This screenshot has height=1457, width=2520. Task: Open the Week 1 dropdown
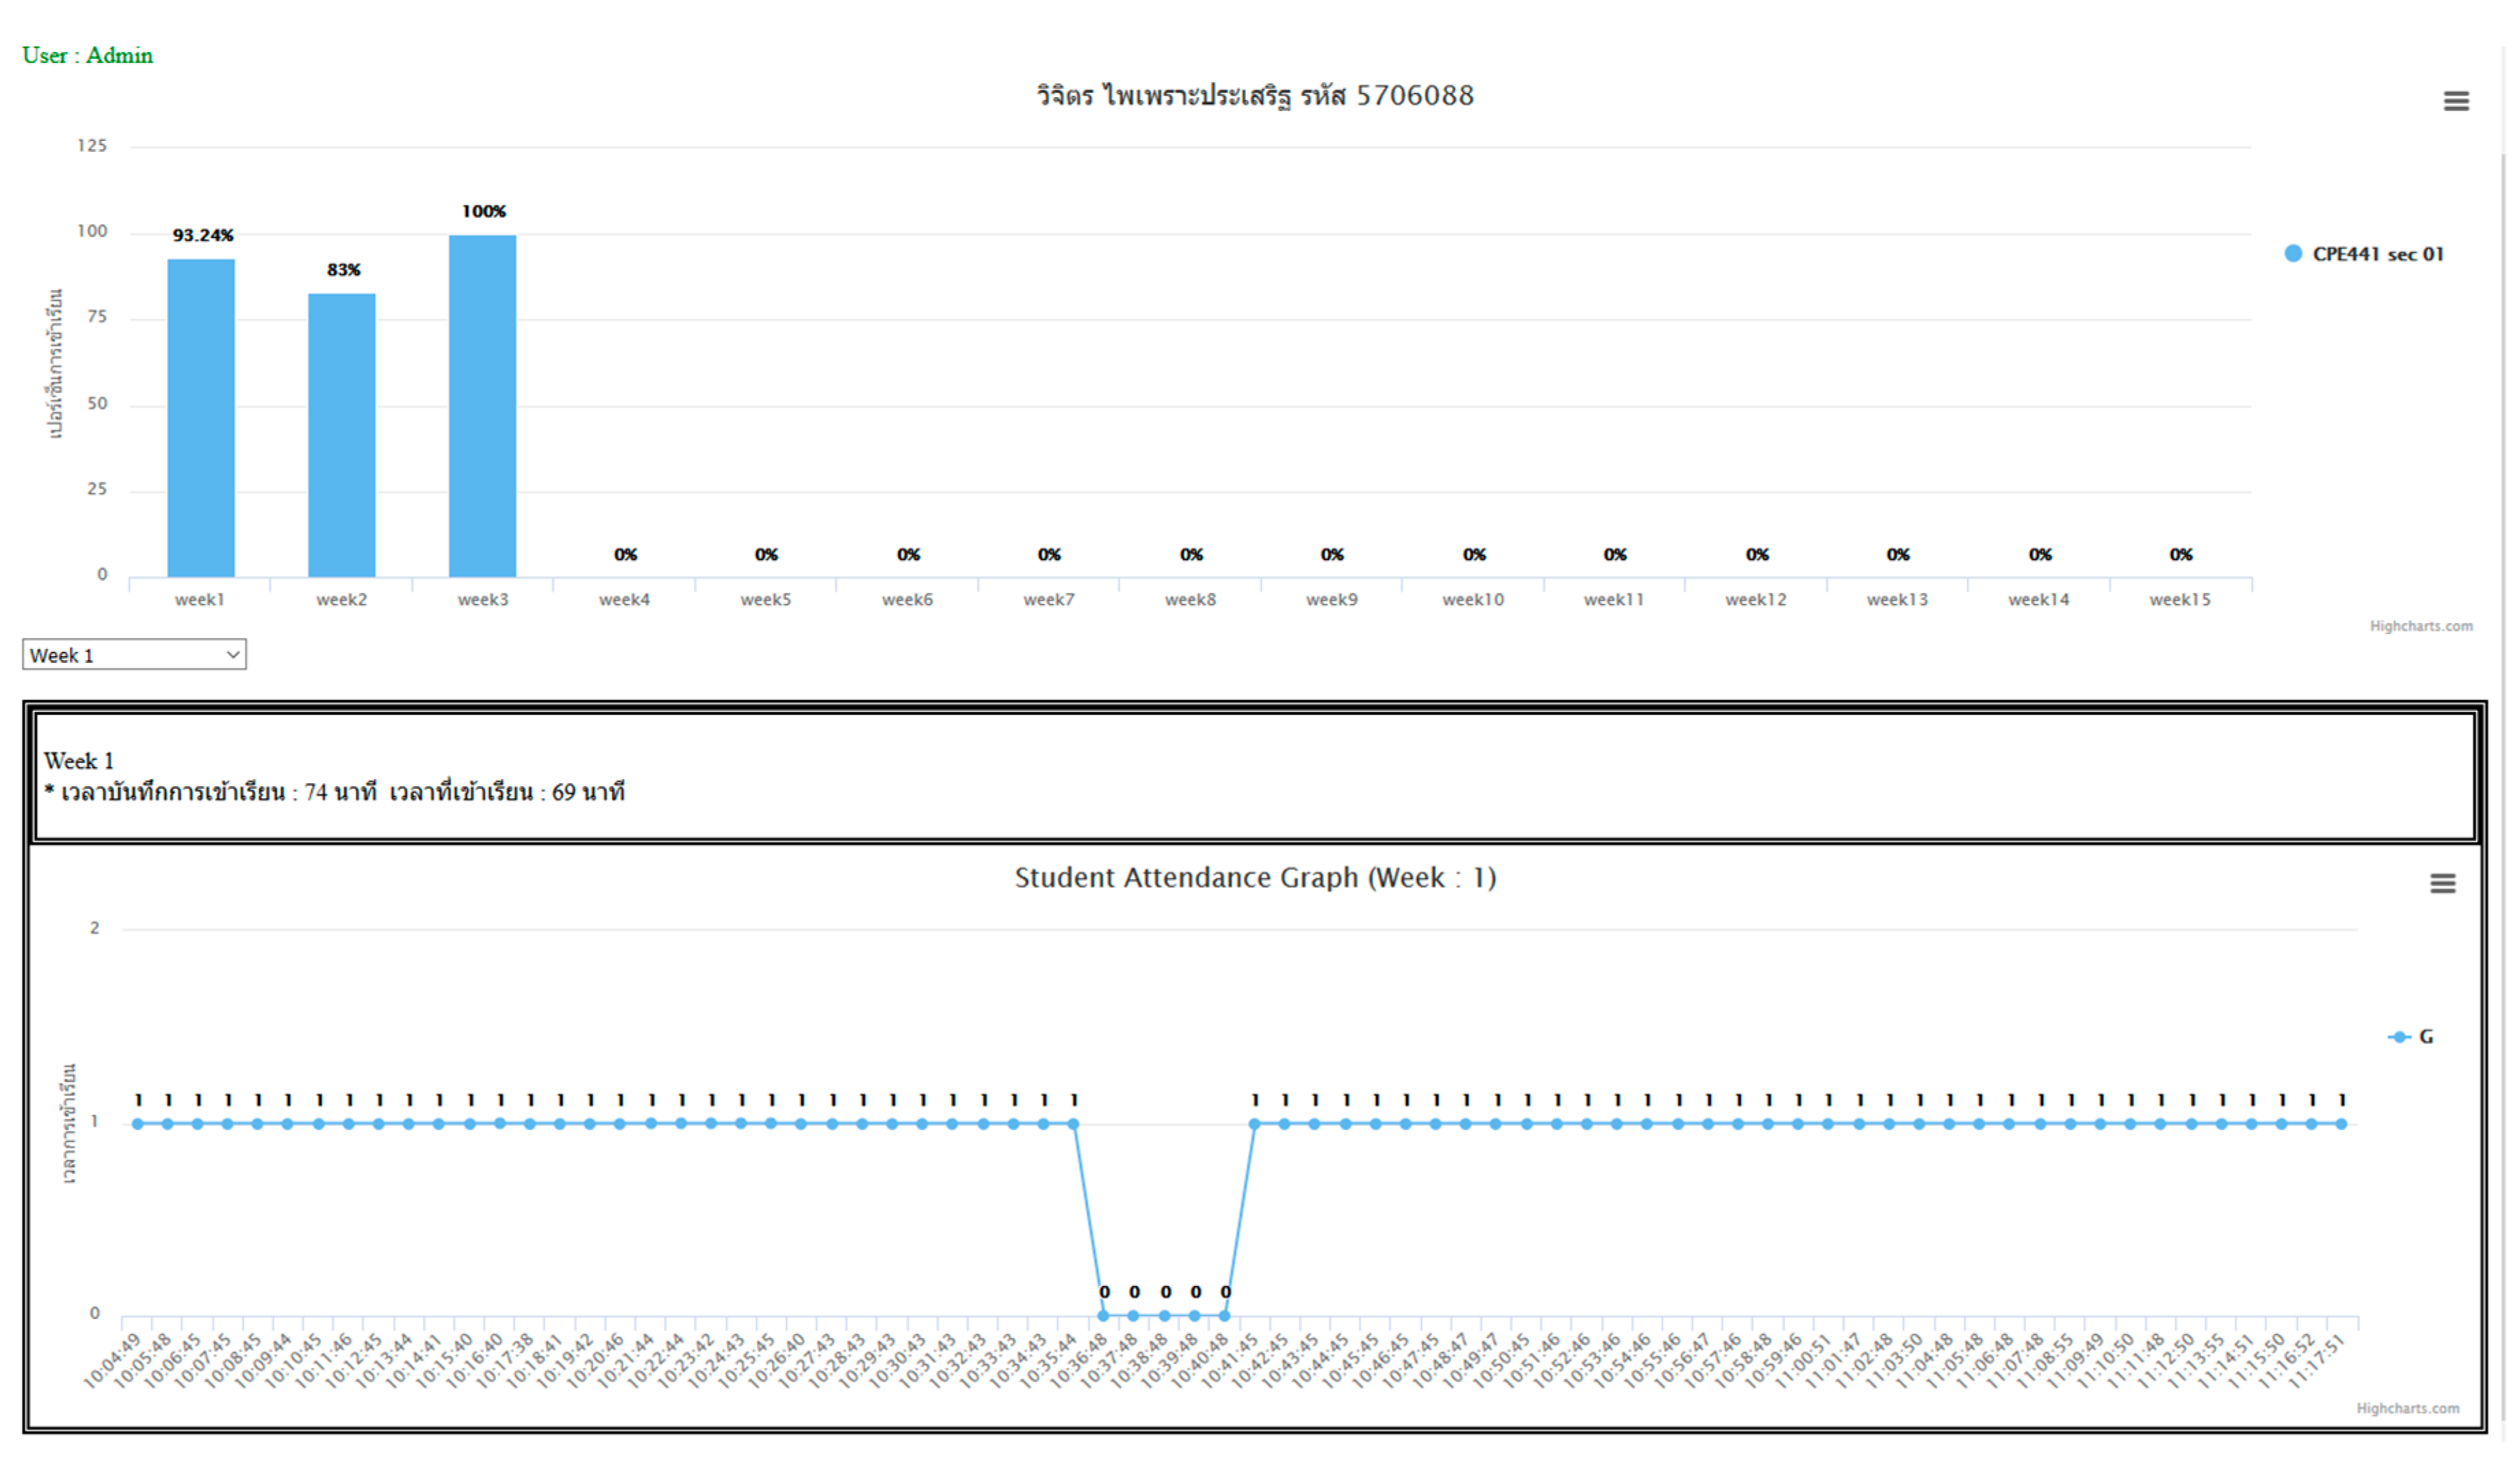(x=134, y=655)
